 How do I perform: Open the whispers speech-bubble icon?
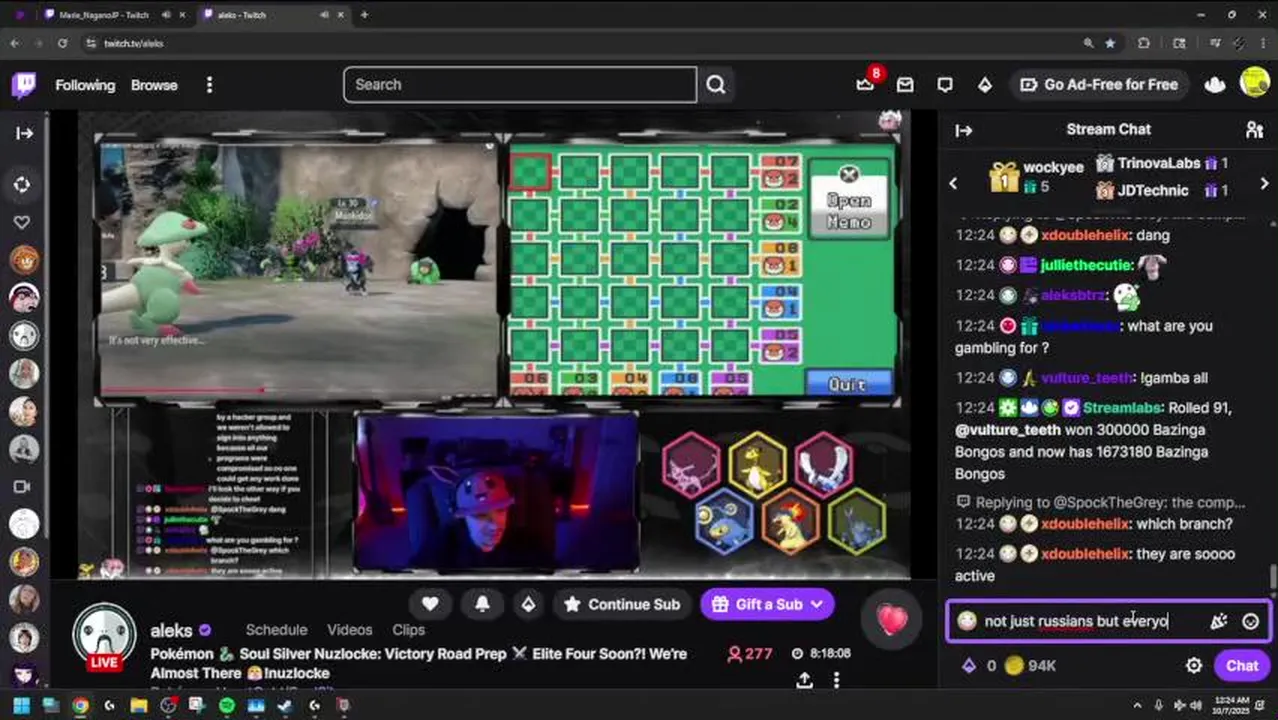[x=945, y=85]
